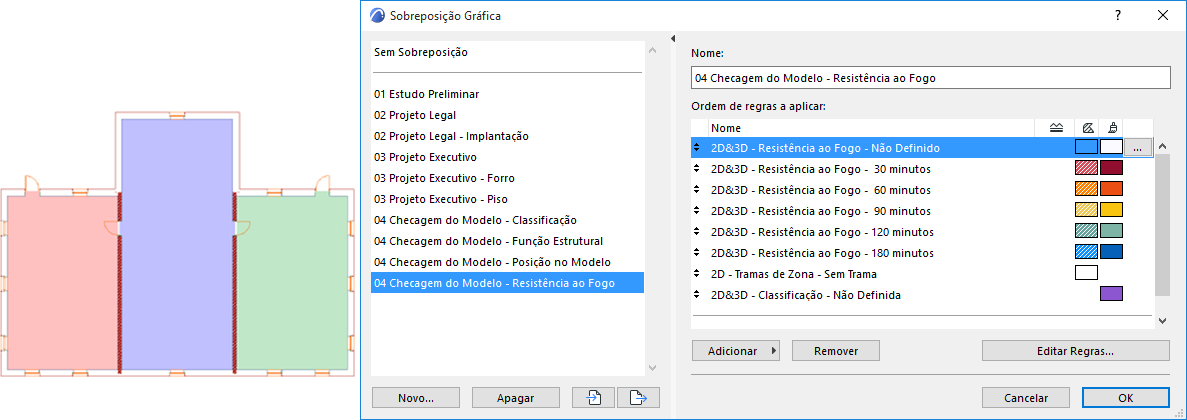1187x420 pixels.
Task: Select 04 Checagem do Modelo - Classificação
Action: [475, 220]
